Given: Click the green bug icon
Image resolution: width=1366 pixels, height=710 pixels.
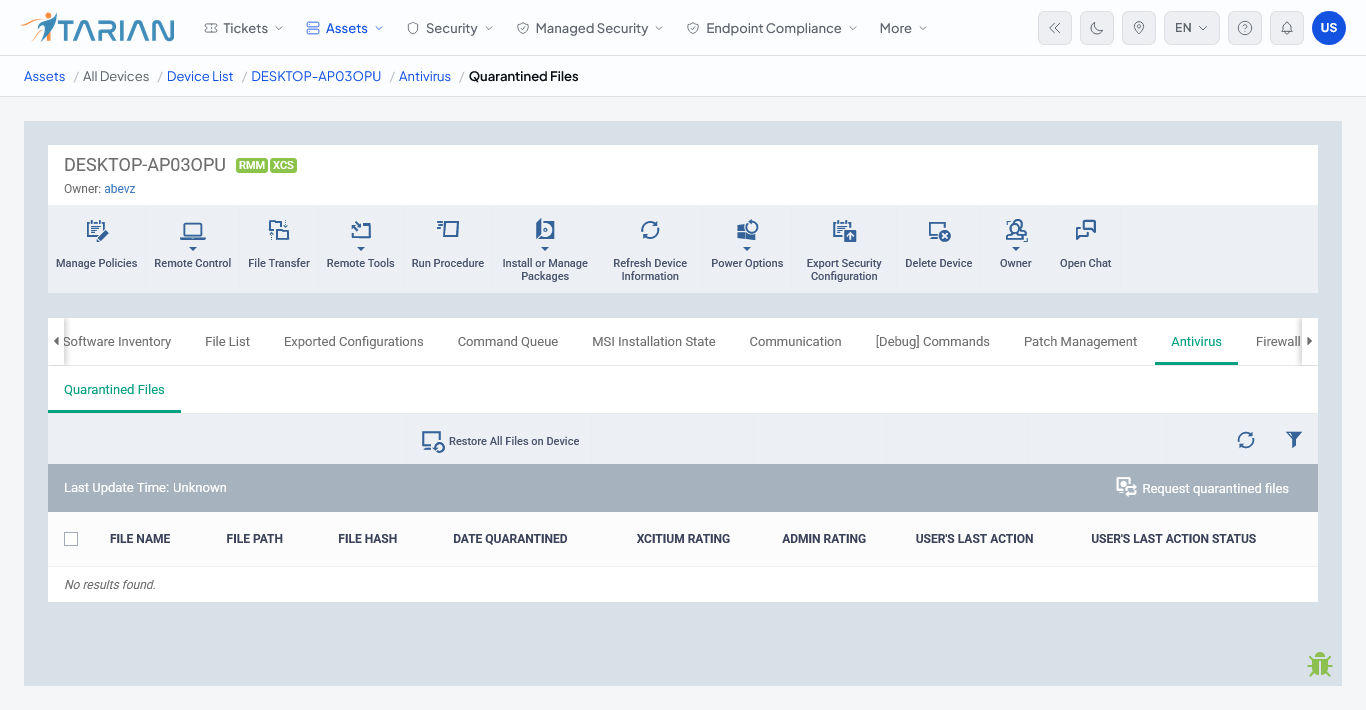Looking at the screenshot, I should click(x=1320, y=664).
